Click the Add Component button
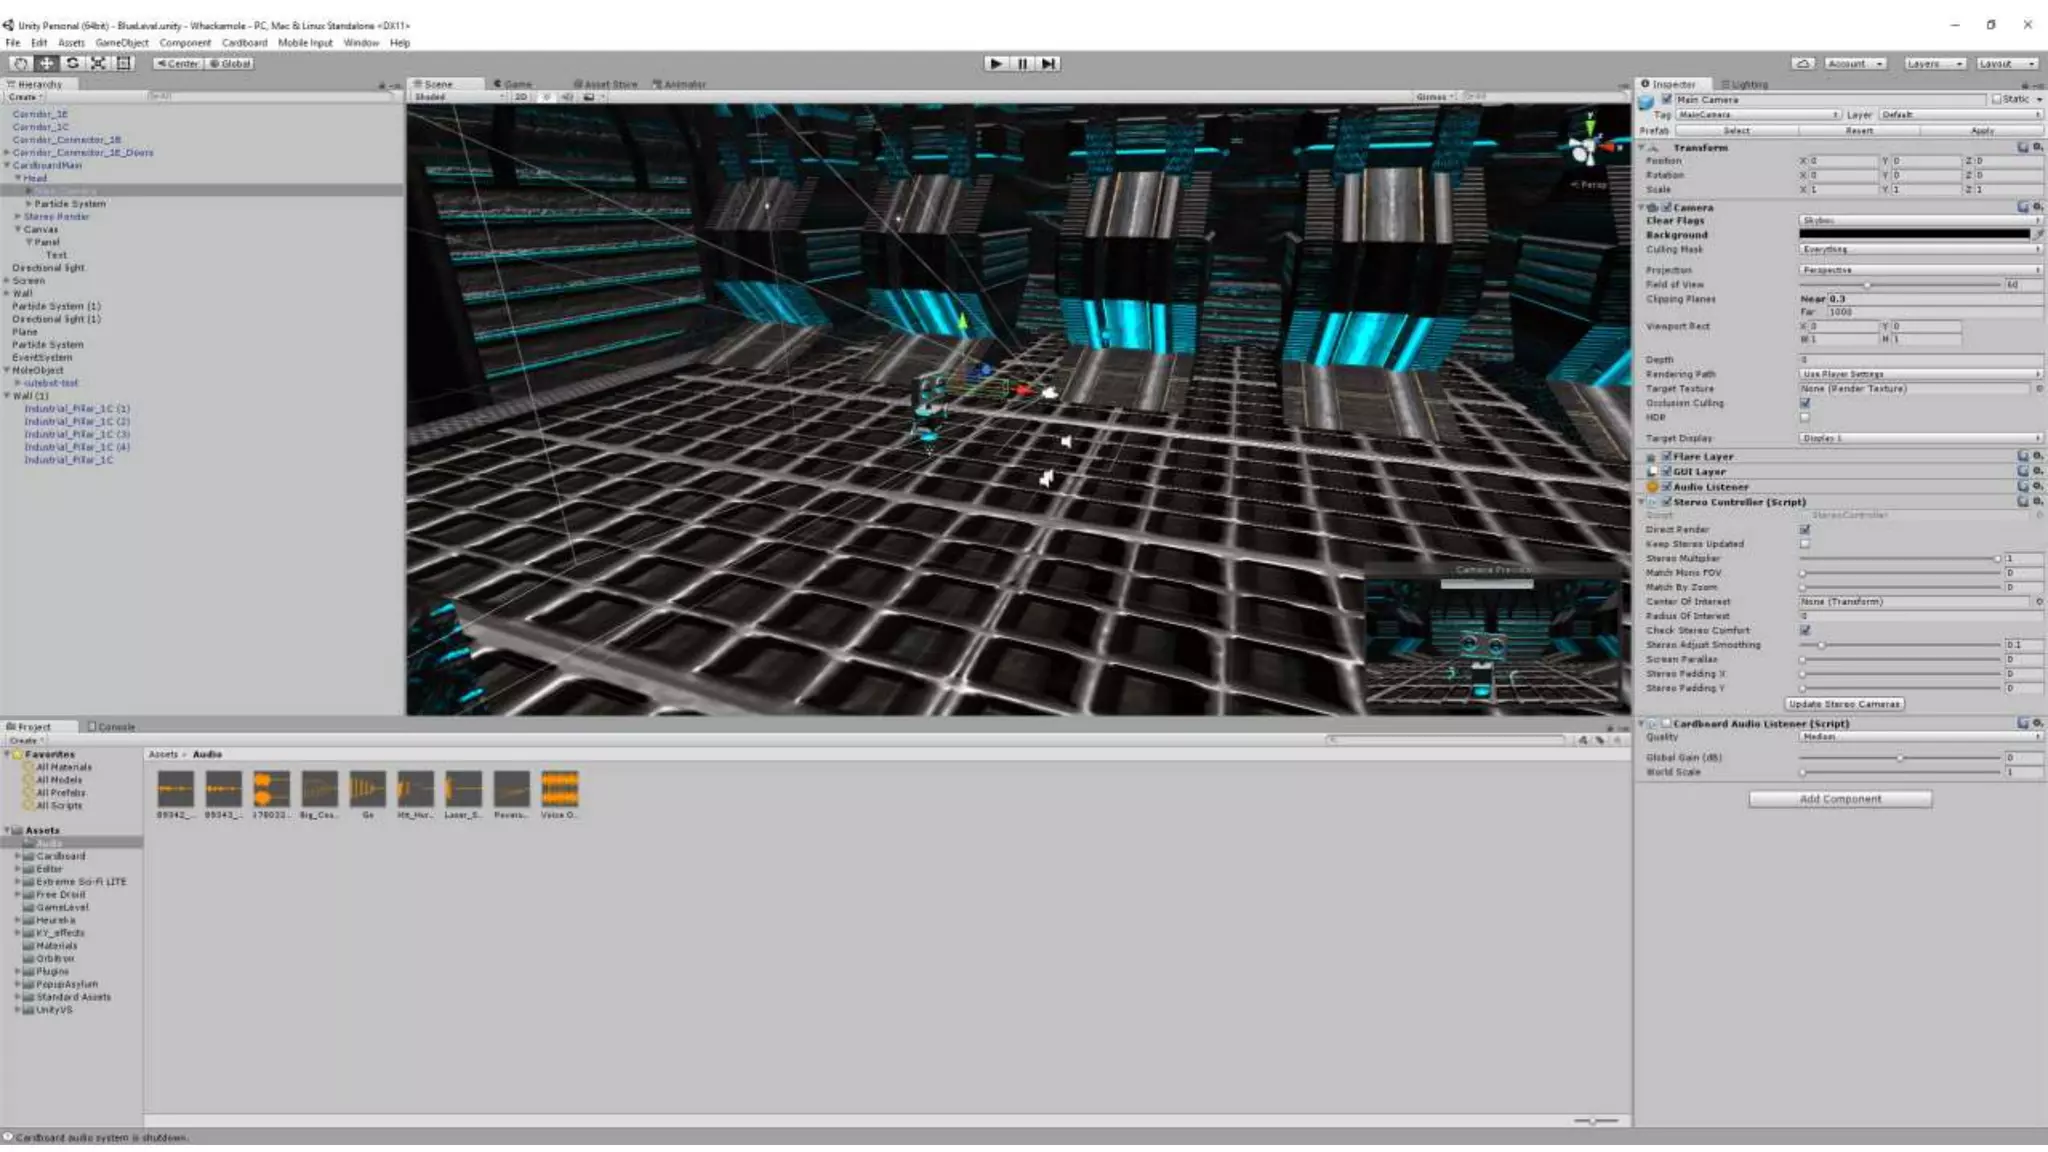This screenshot has width=2048, height=1152. [x=1840, y=799]
